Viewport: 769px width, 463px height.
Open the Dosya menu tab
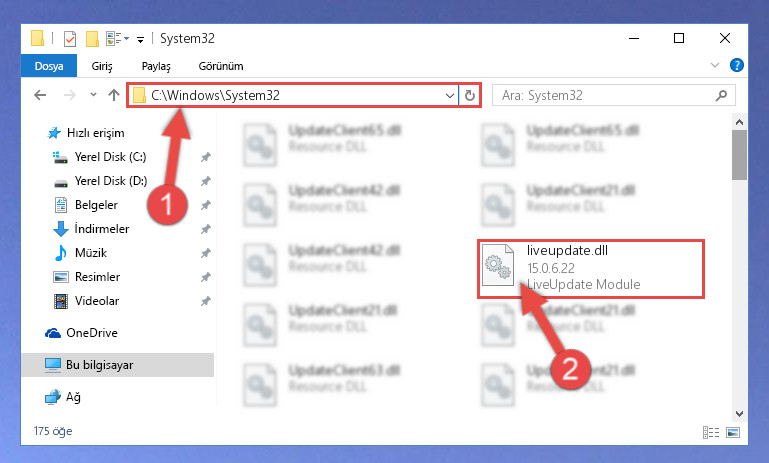coord(49,66)
